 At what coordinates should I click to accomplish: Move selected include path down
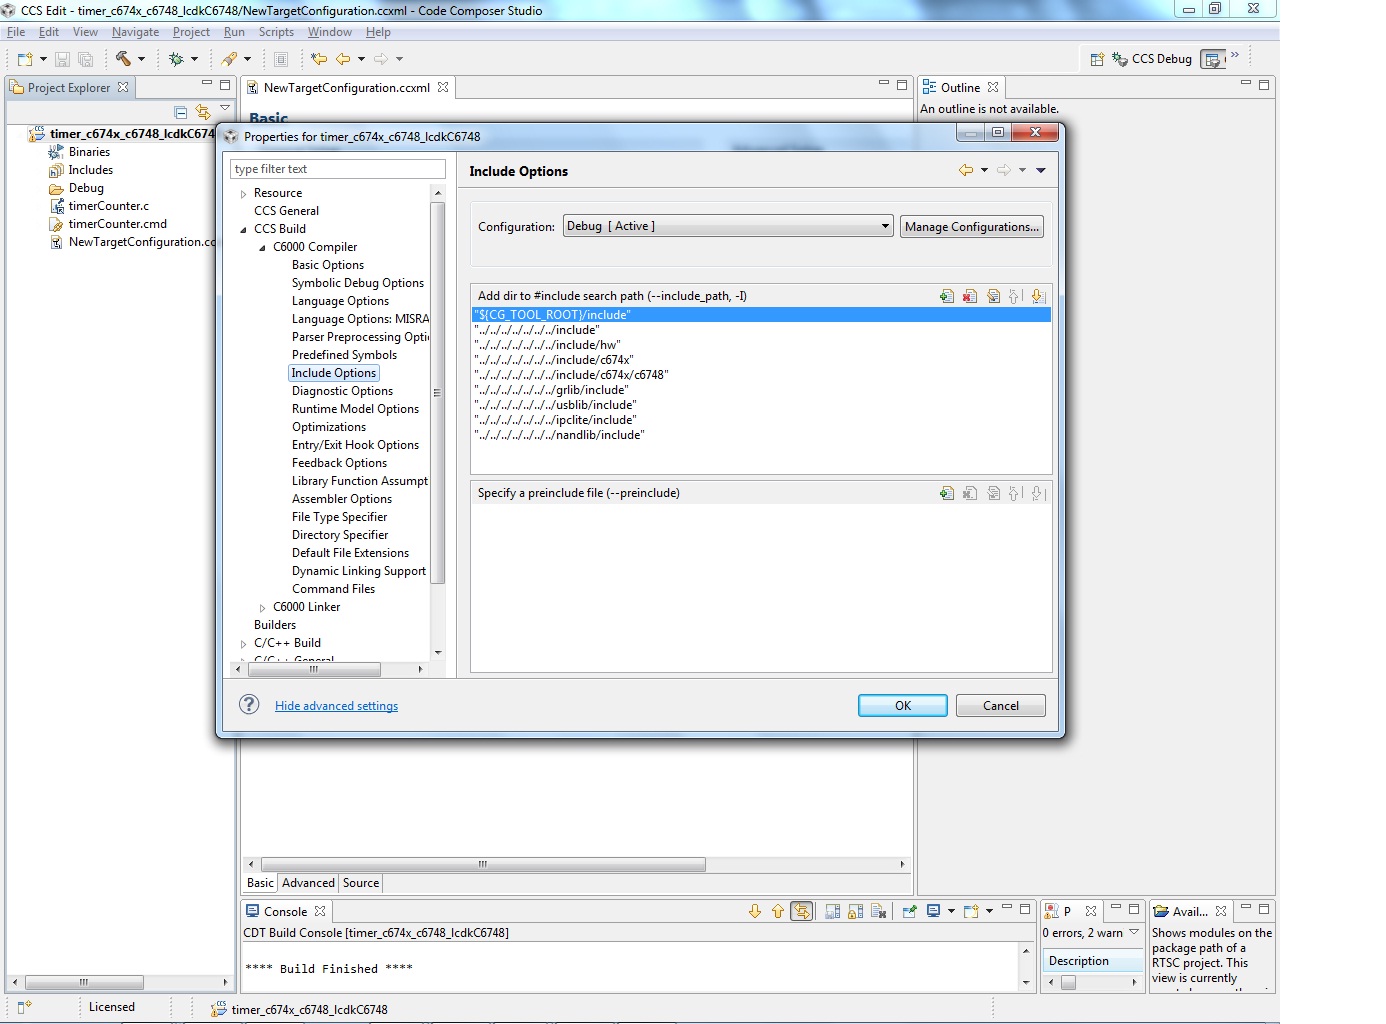[x=1038, y=296]
